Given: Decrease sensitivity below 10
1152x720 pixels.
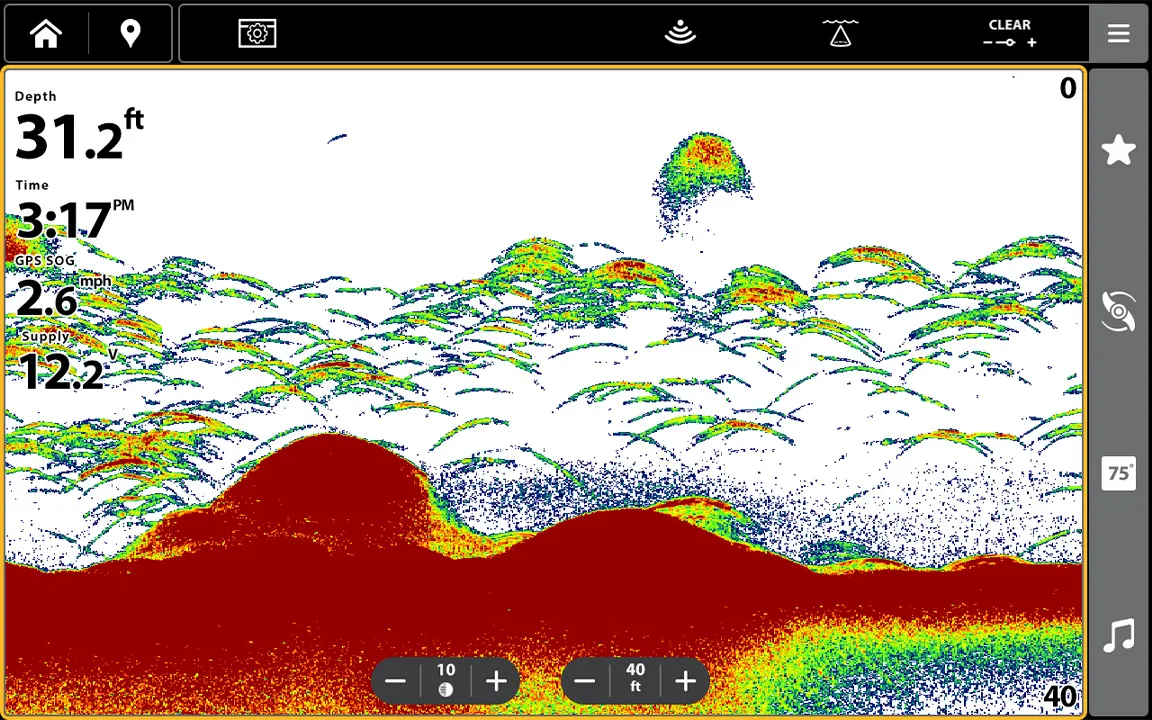Looking at the screenshot, I should 395,681.
